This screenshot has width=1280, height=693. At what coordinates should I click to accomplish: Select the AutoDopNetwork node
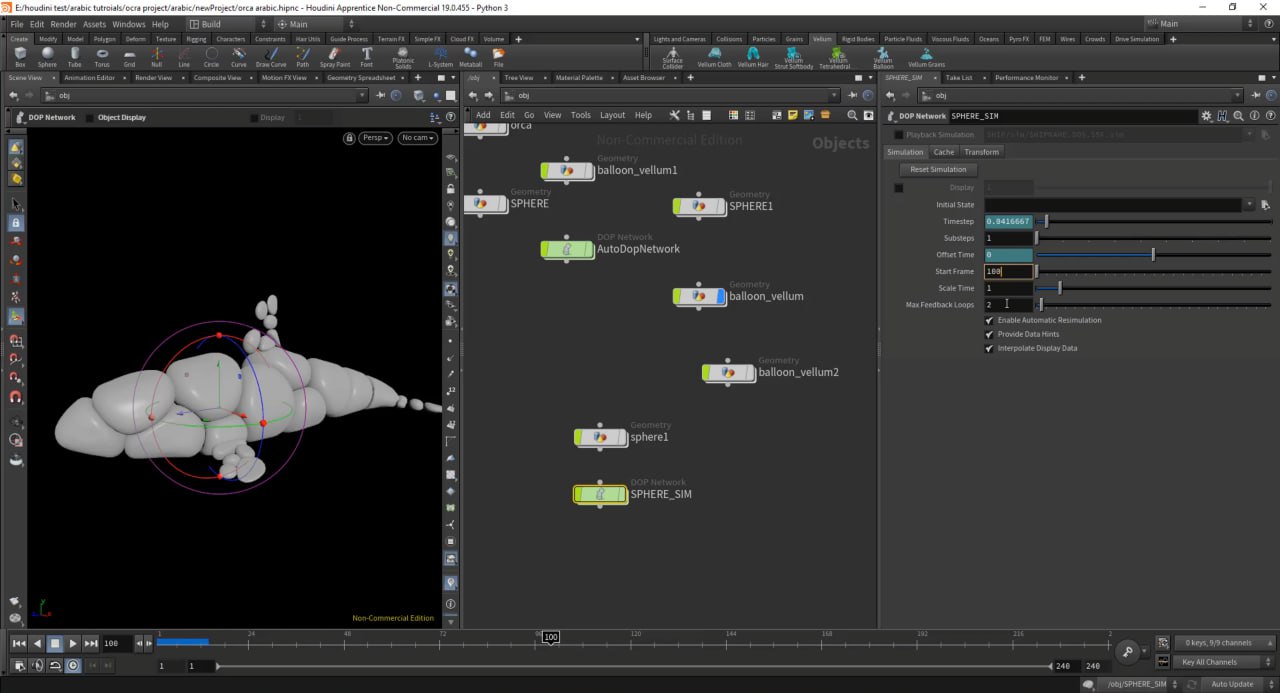pyautogui.click(x=567, y=249)
